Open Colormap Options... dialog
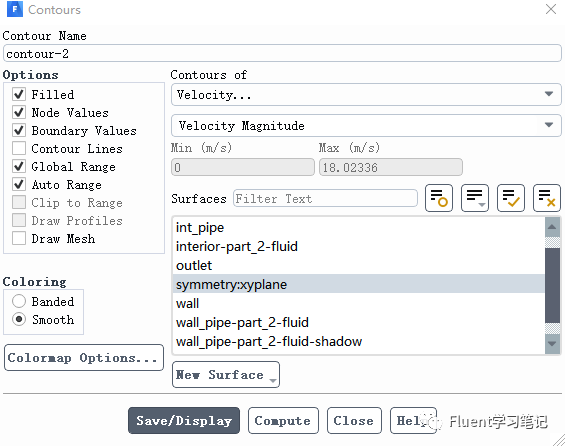This screenshot has height=446, width=565. tap(84, 357)
